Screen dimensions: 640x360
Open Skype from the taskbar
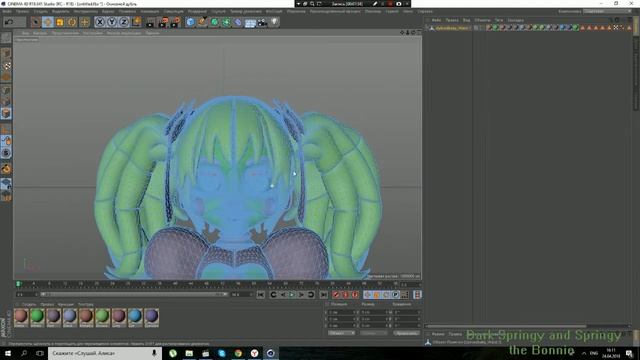pos(222,353)
